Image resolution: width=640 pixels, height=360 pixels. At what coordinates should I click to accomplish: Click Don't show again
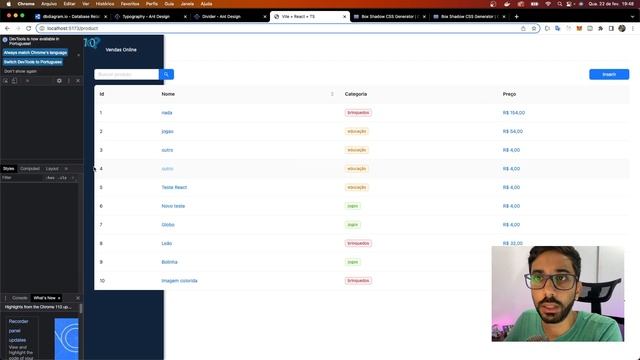[20, 71]
